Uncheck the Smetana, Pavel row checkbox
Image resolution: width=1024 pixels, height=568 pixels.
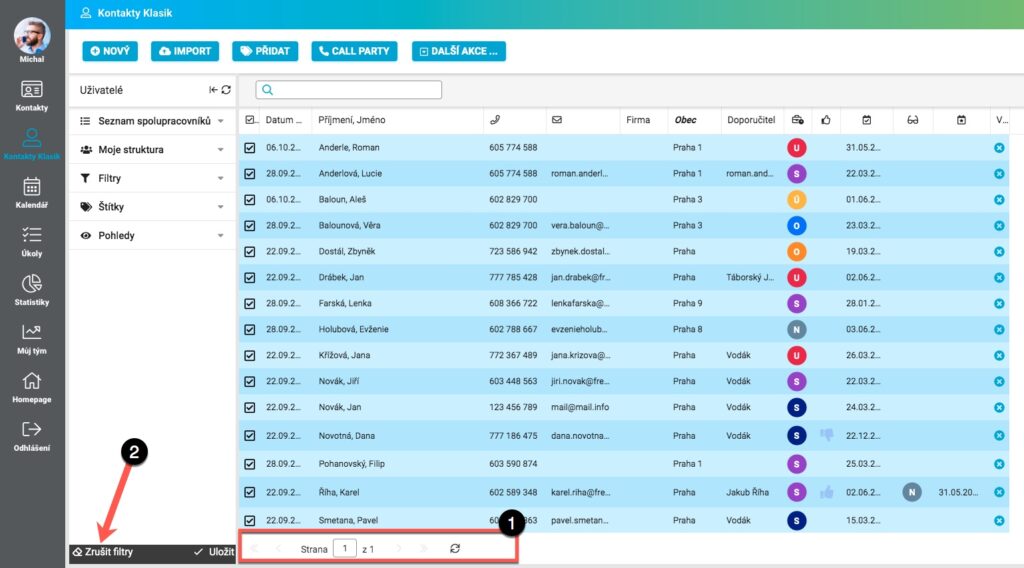click(250, 520)
